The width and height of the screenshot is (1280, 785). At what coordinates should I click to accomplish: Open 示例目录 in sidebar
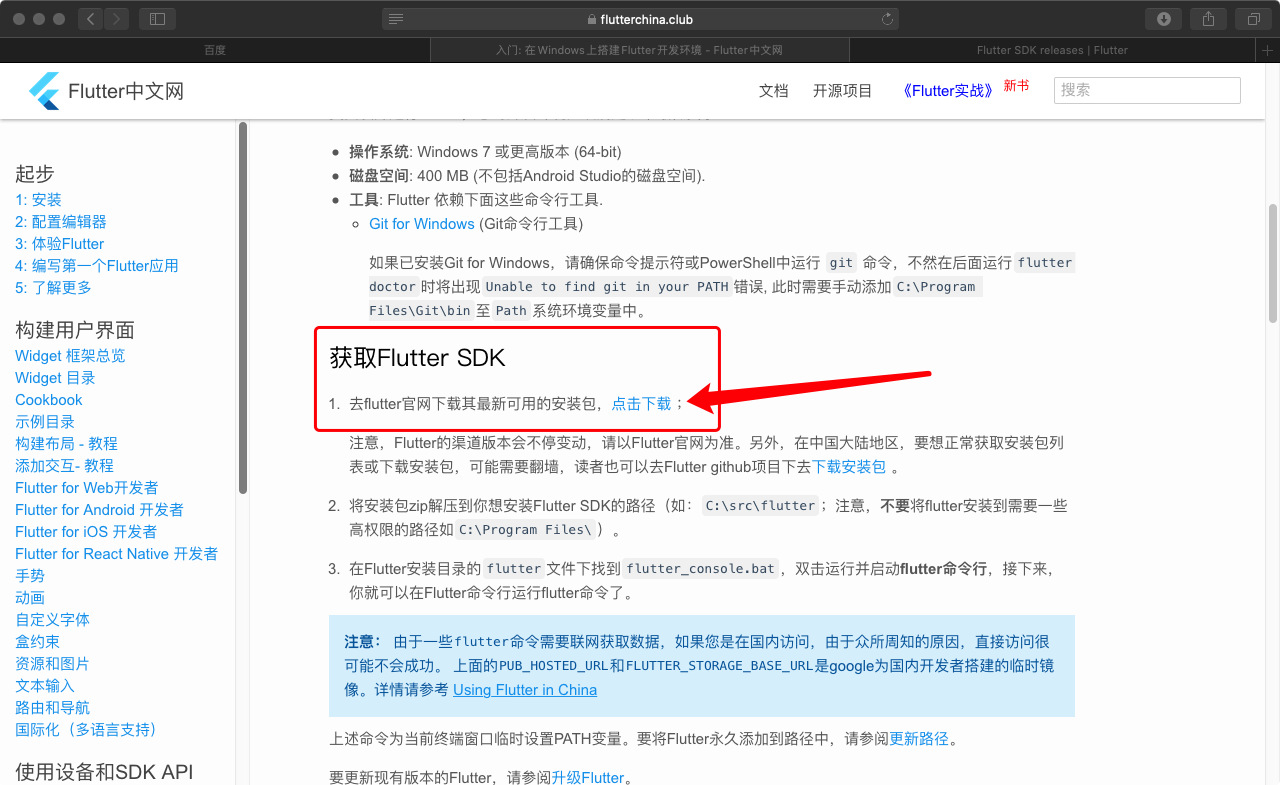coord(45,422)
